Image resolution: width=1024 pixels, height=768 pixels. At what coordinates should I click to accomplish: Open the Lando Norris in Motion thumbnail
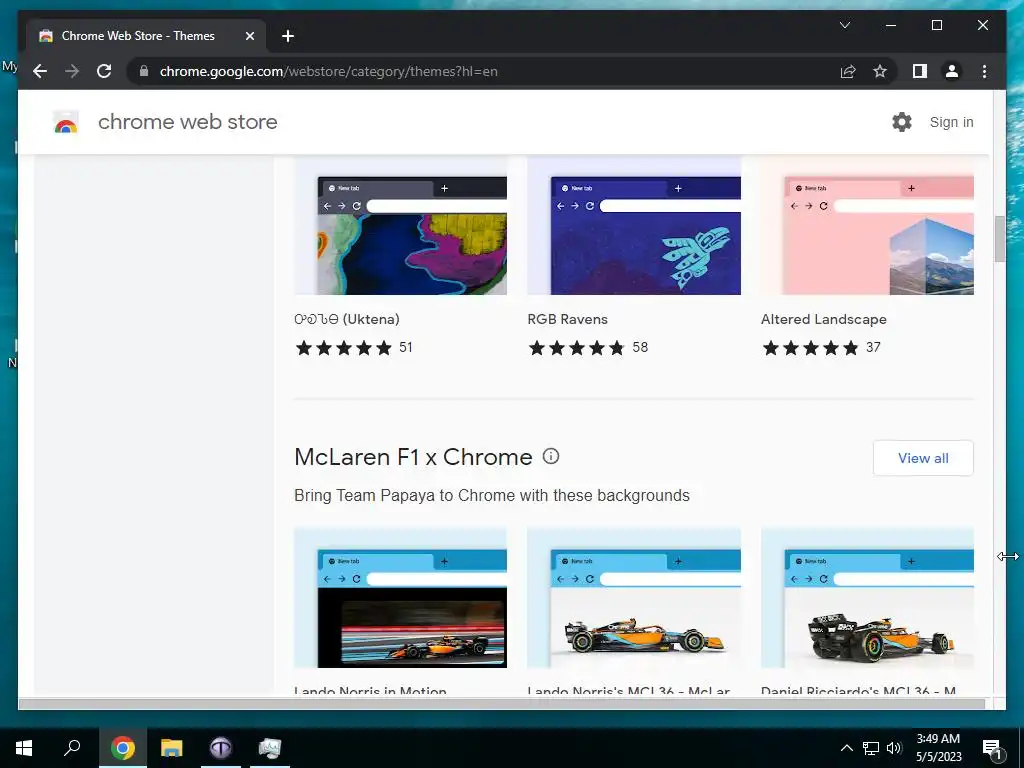click(x=400, y=598)
